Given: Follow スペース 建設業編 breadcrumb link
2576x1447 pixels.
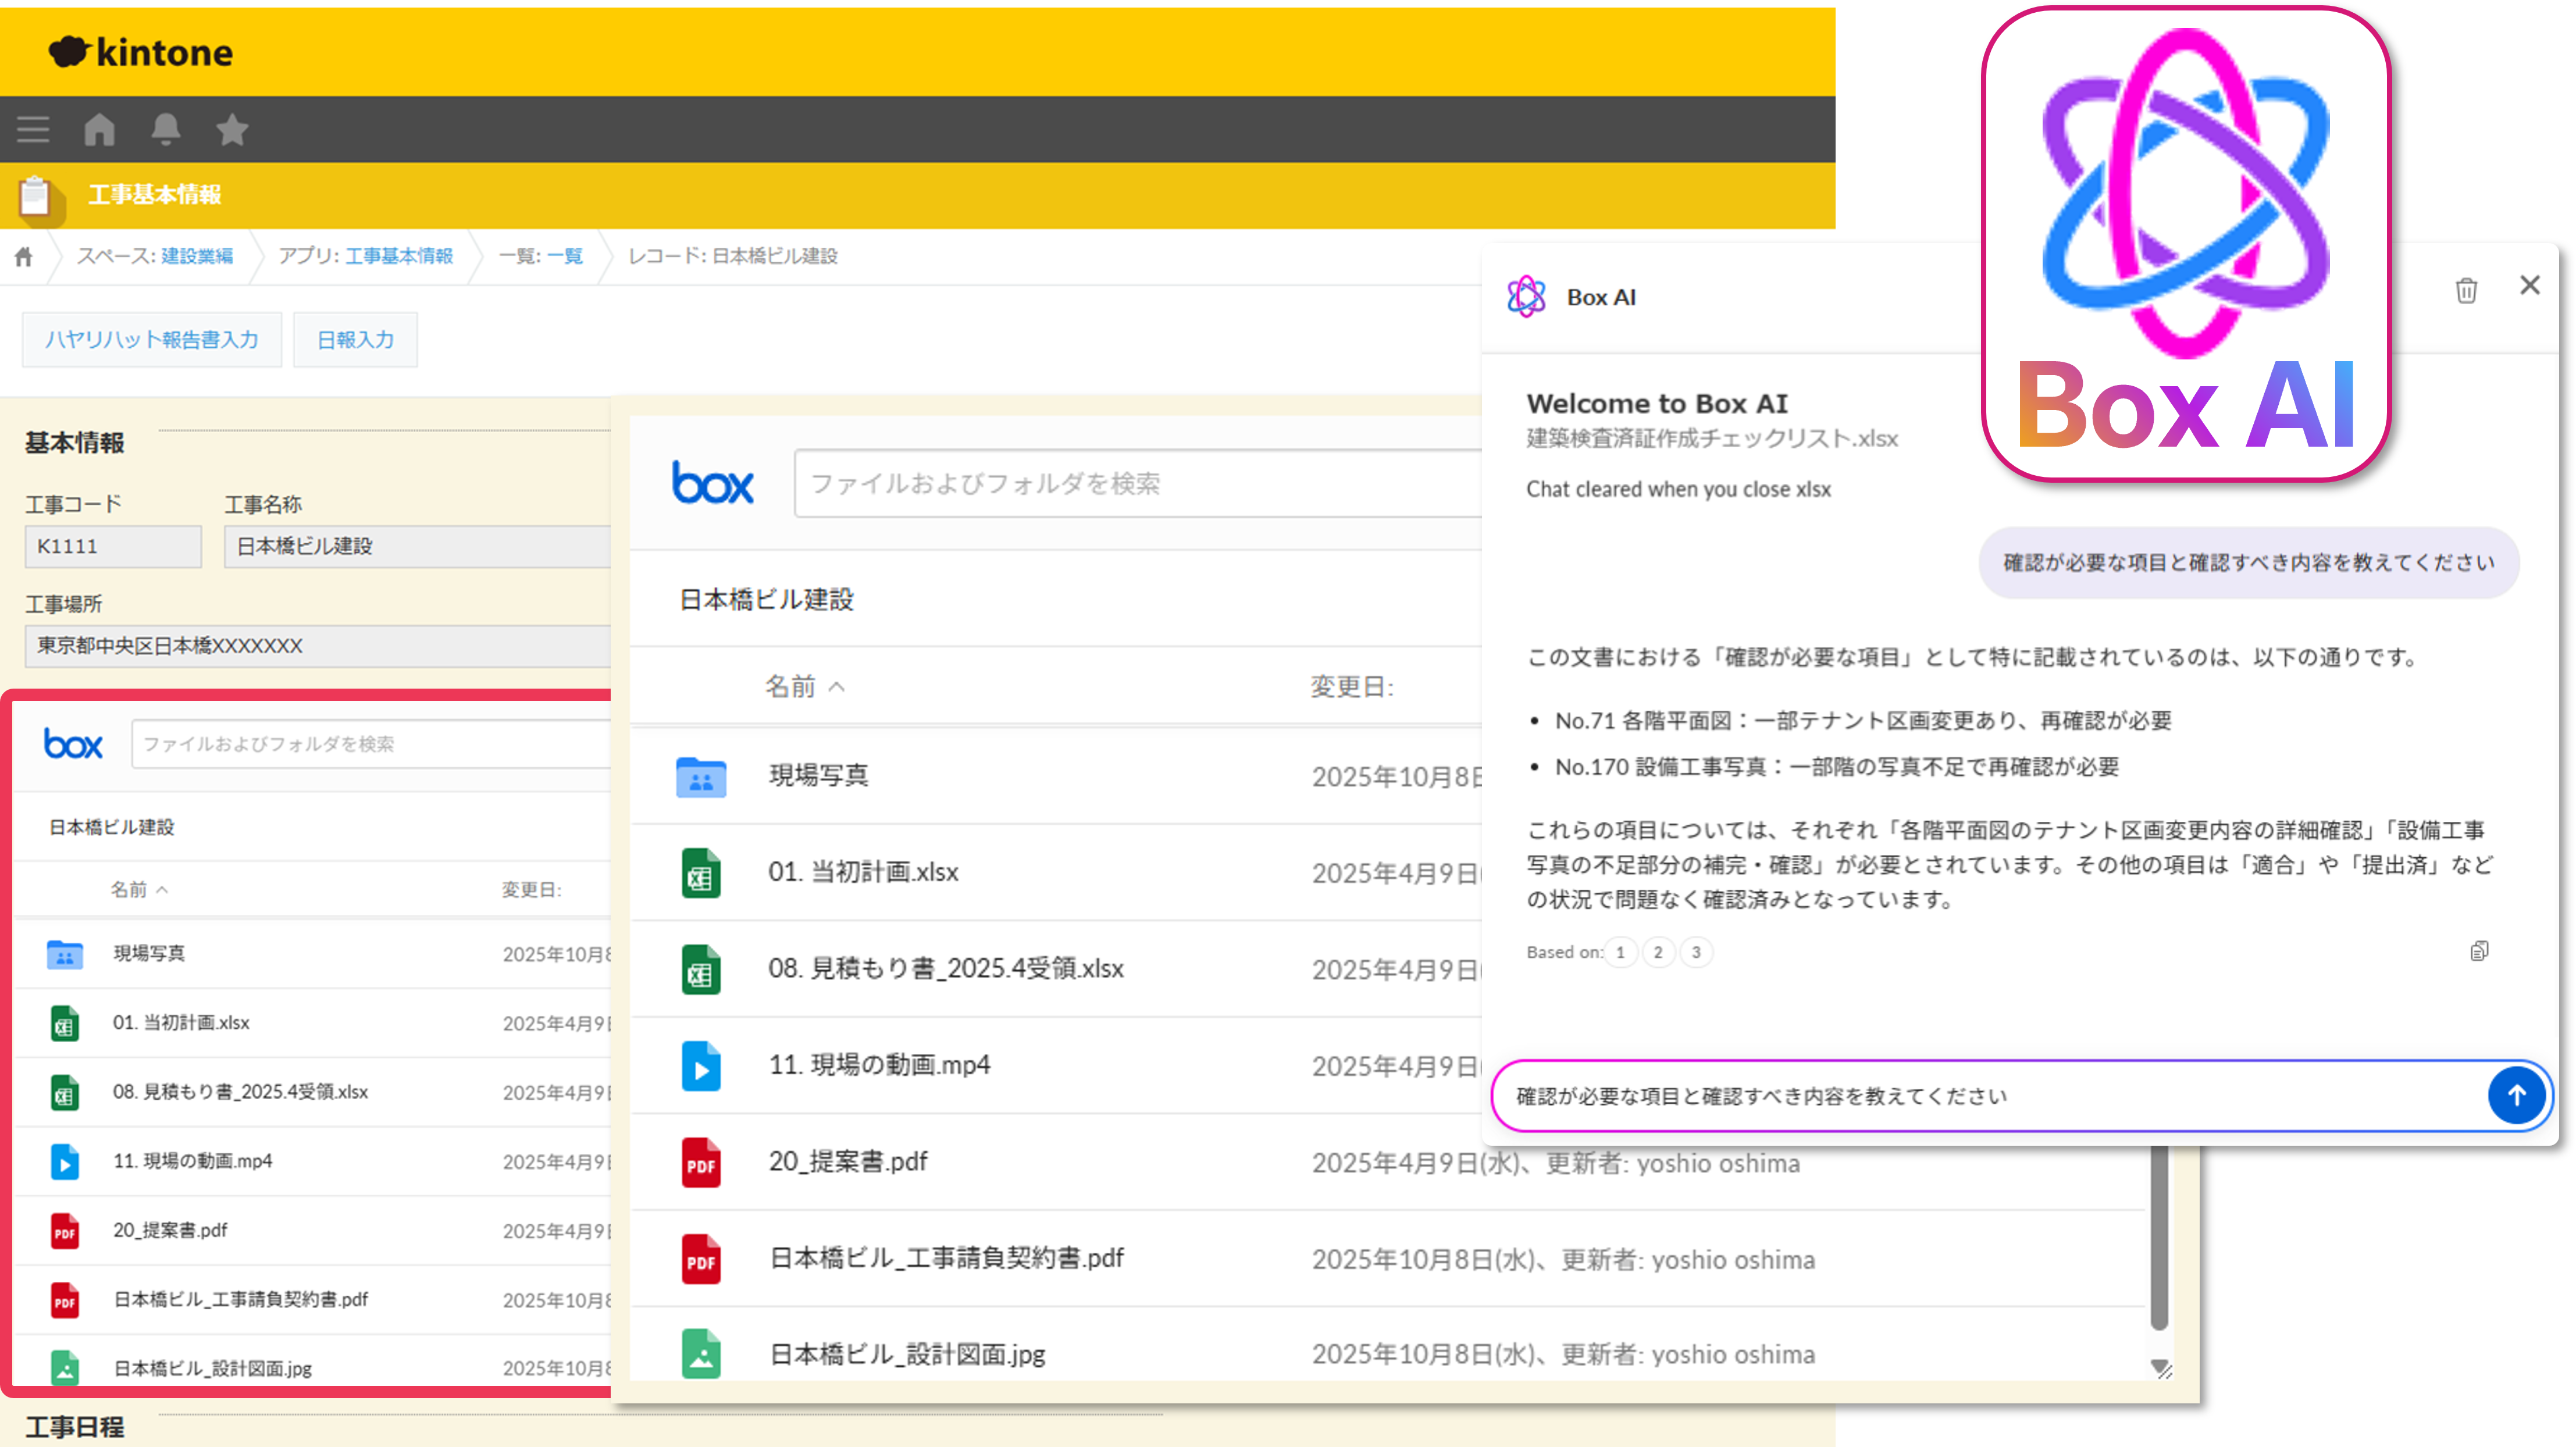Looking at the screenshot, I should (197, 256).
